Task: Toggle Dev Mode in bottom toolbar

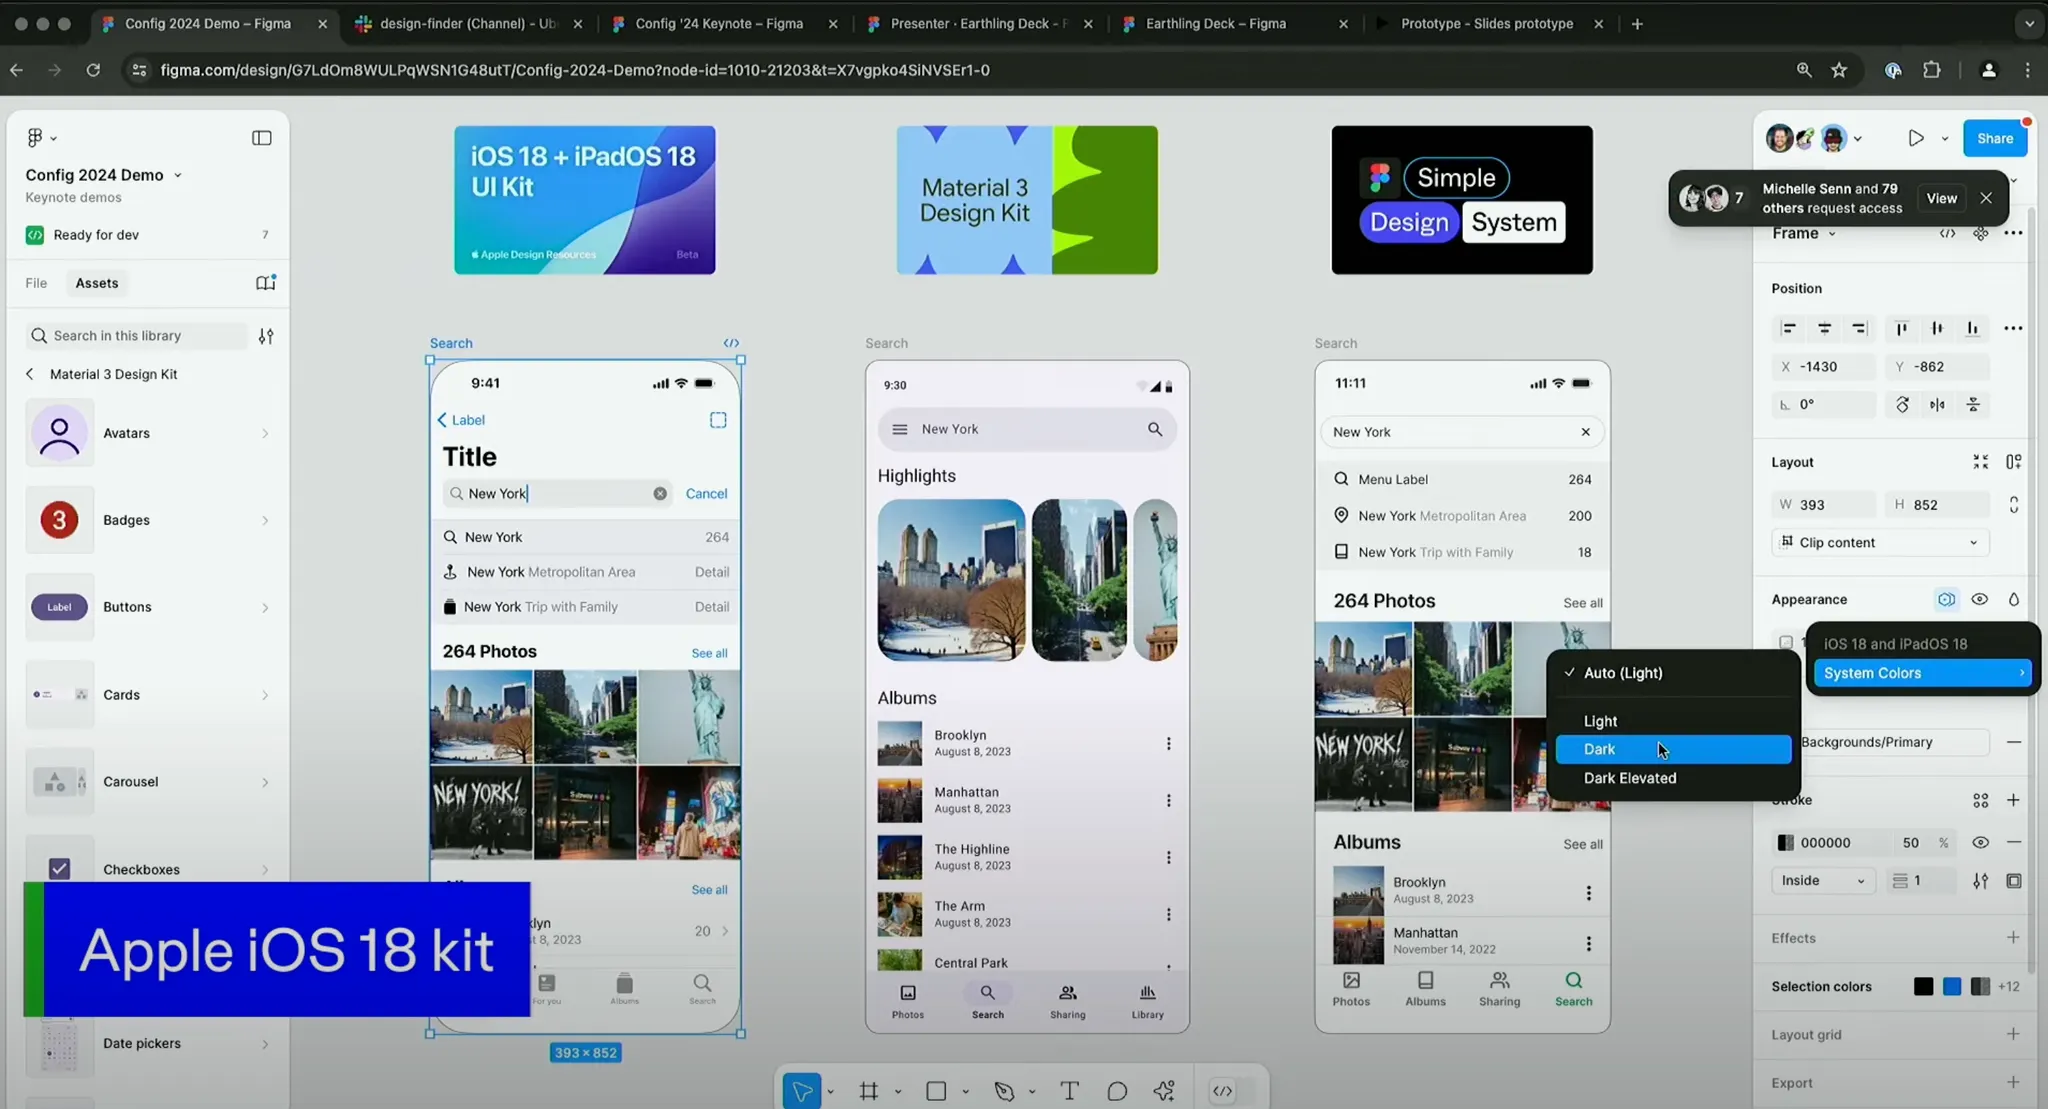Action: tap(1222, 1091)
